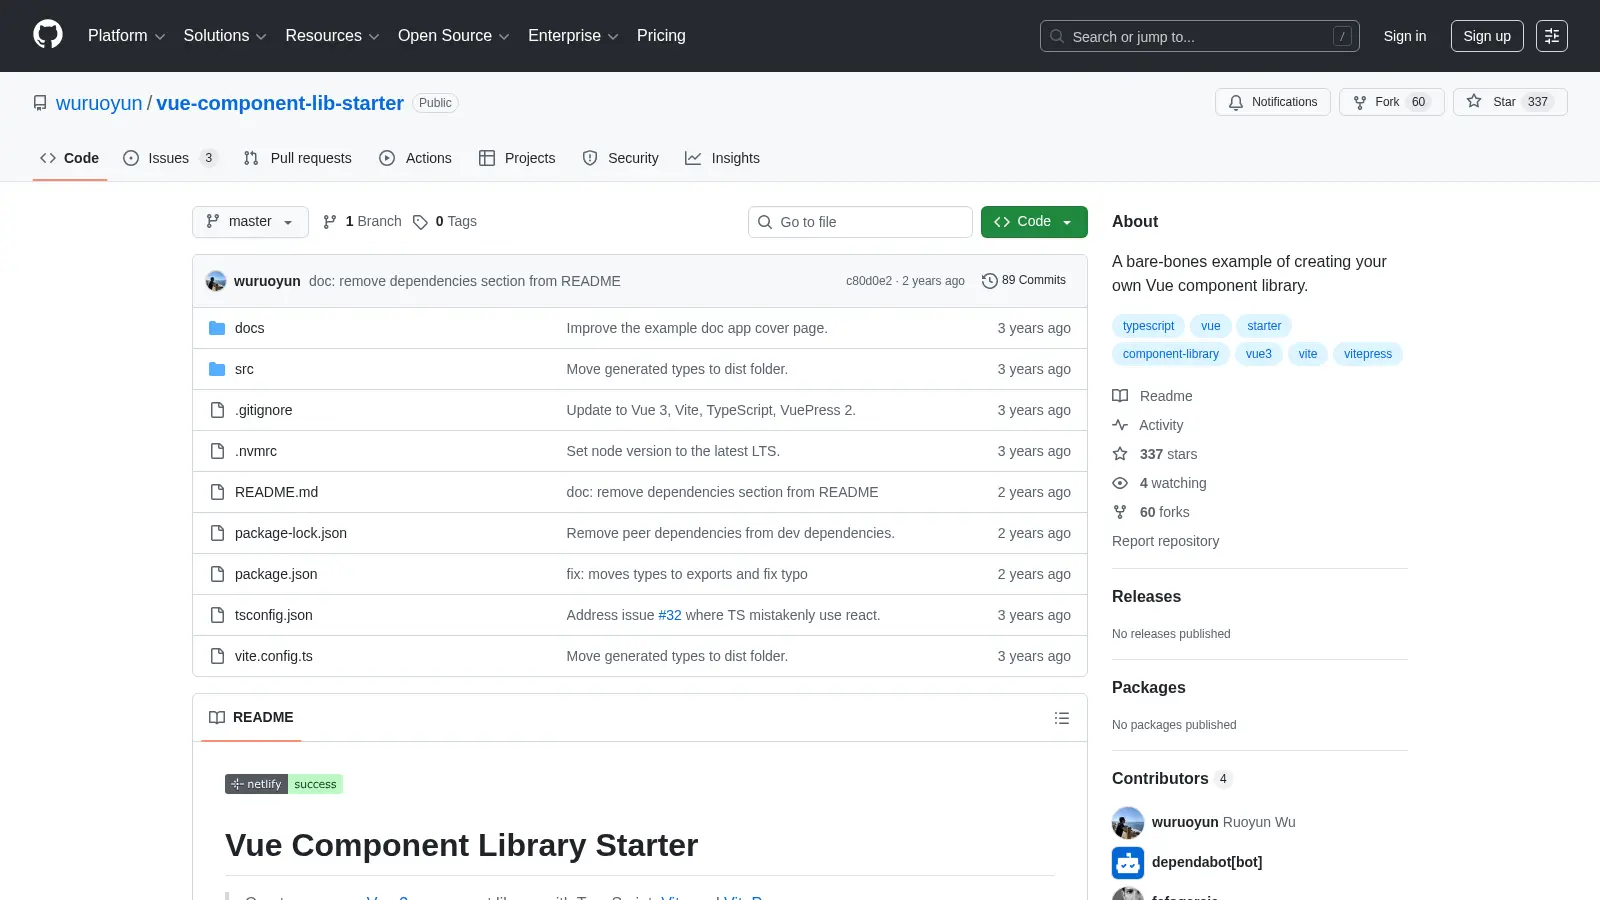Click the book icon next to Readme
1600x900 pixels.
click(1120, 396)
